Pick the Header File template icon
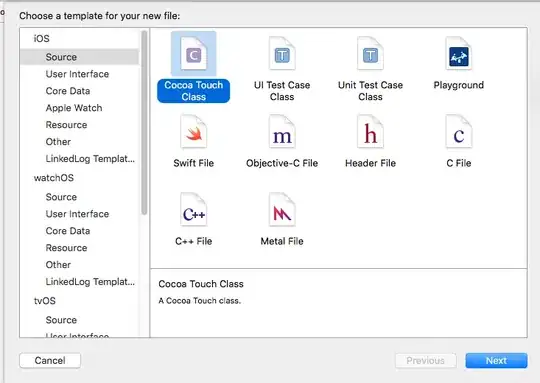The image size is (540, 383). (370, 132)
